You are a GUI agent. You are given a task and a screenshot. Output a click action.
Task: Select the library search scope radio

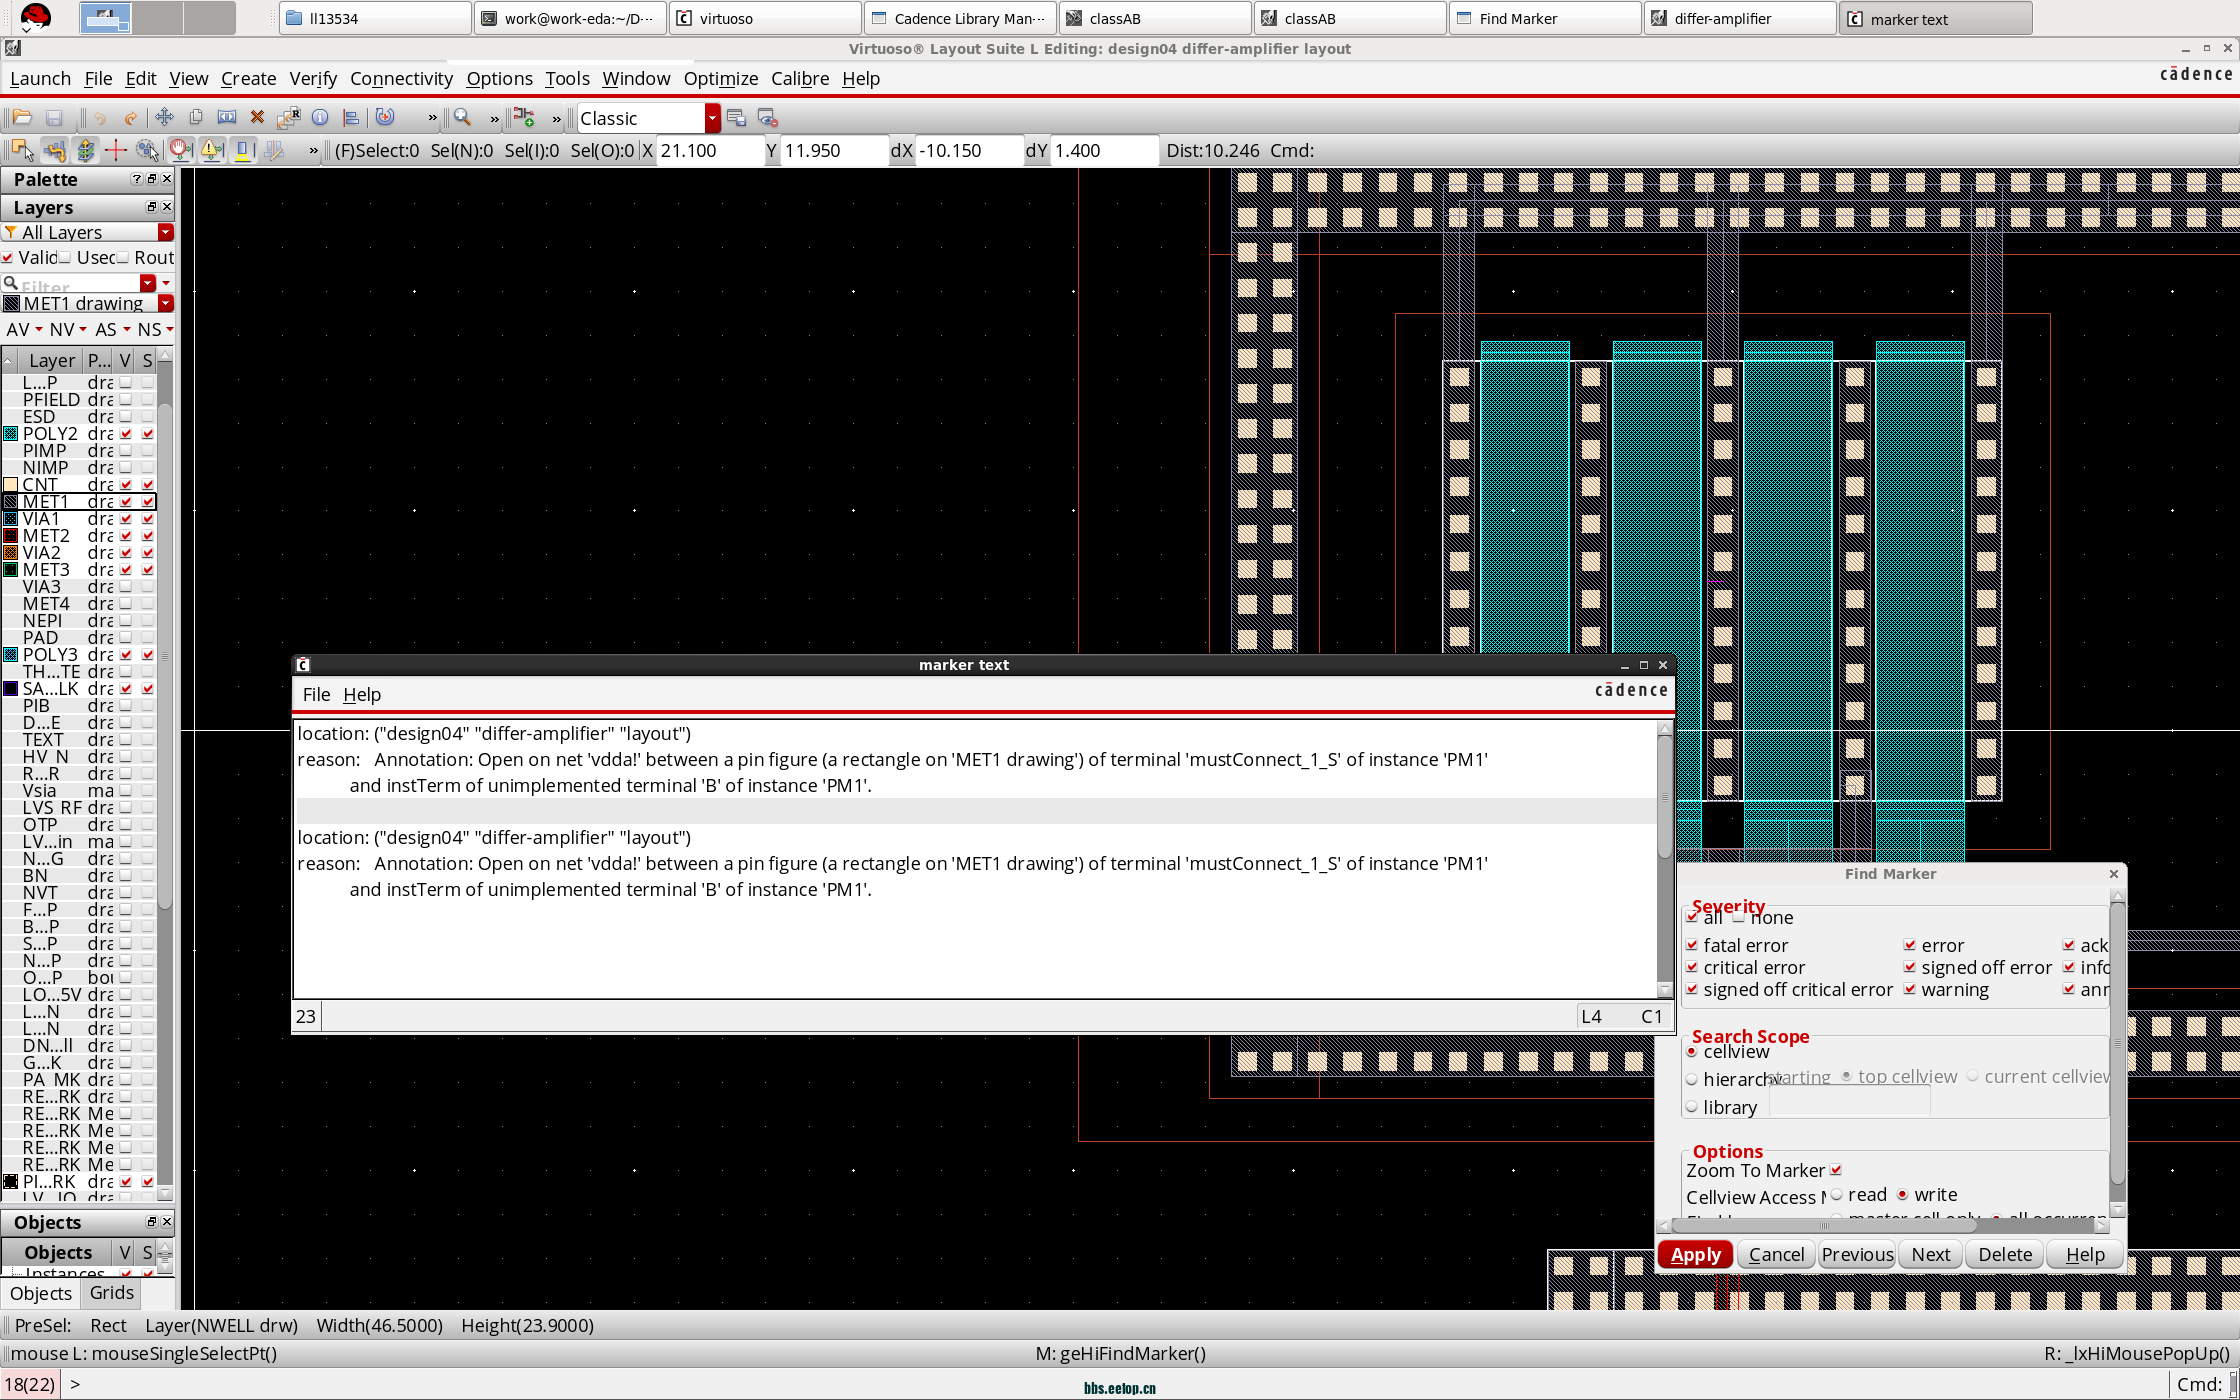(x=1692, y=1107)
